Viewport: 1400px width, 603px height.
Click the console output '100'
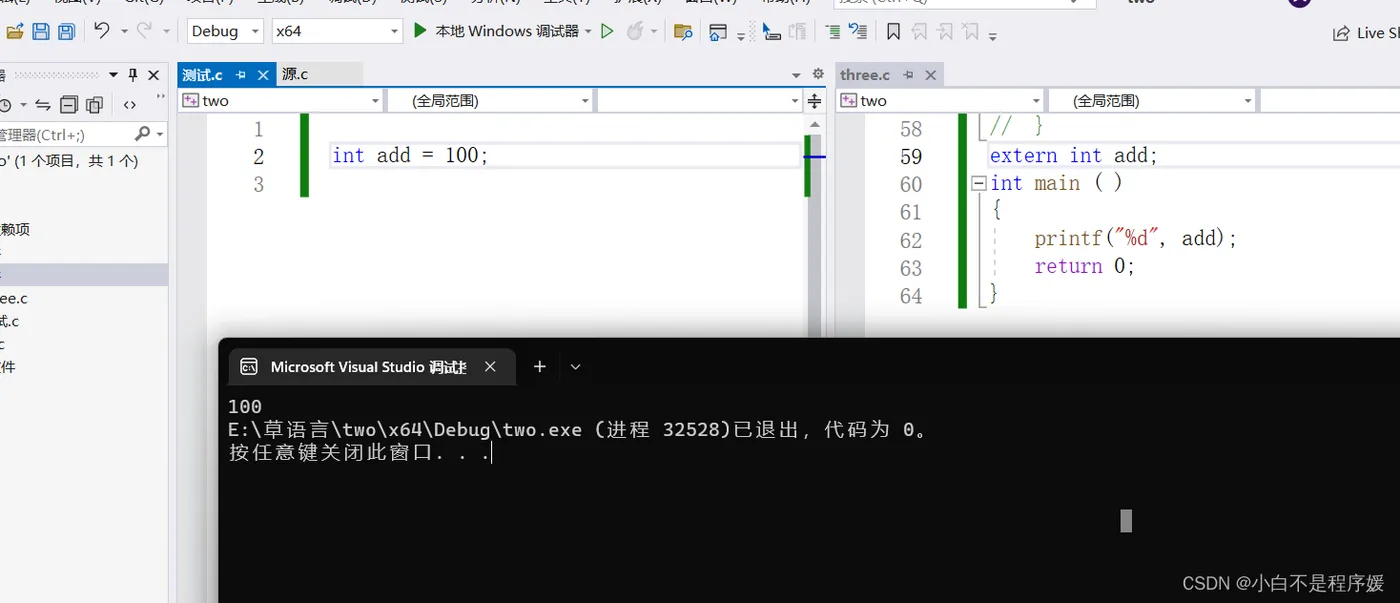(x=245, y=407)
